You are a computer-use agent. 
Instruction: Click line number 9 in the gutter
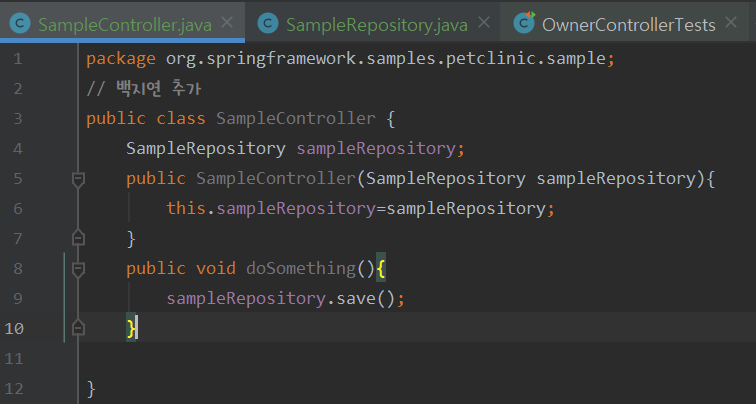coord(18,298)
